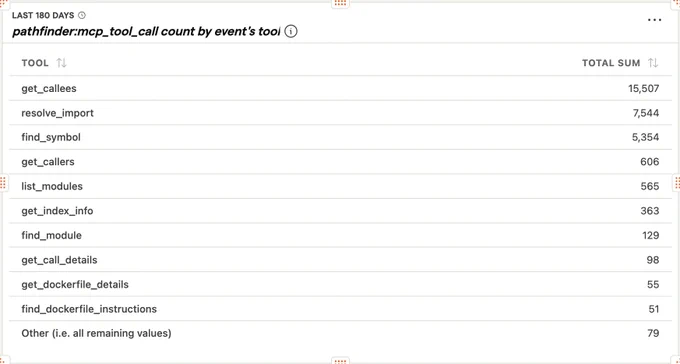This screenshot has width=680, height=364.
Task: Click the left edge resize handle
Action: (3, 183)
